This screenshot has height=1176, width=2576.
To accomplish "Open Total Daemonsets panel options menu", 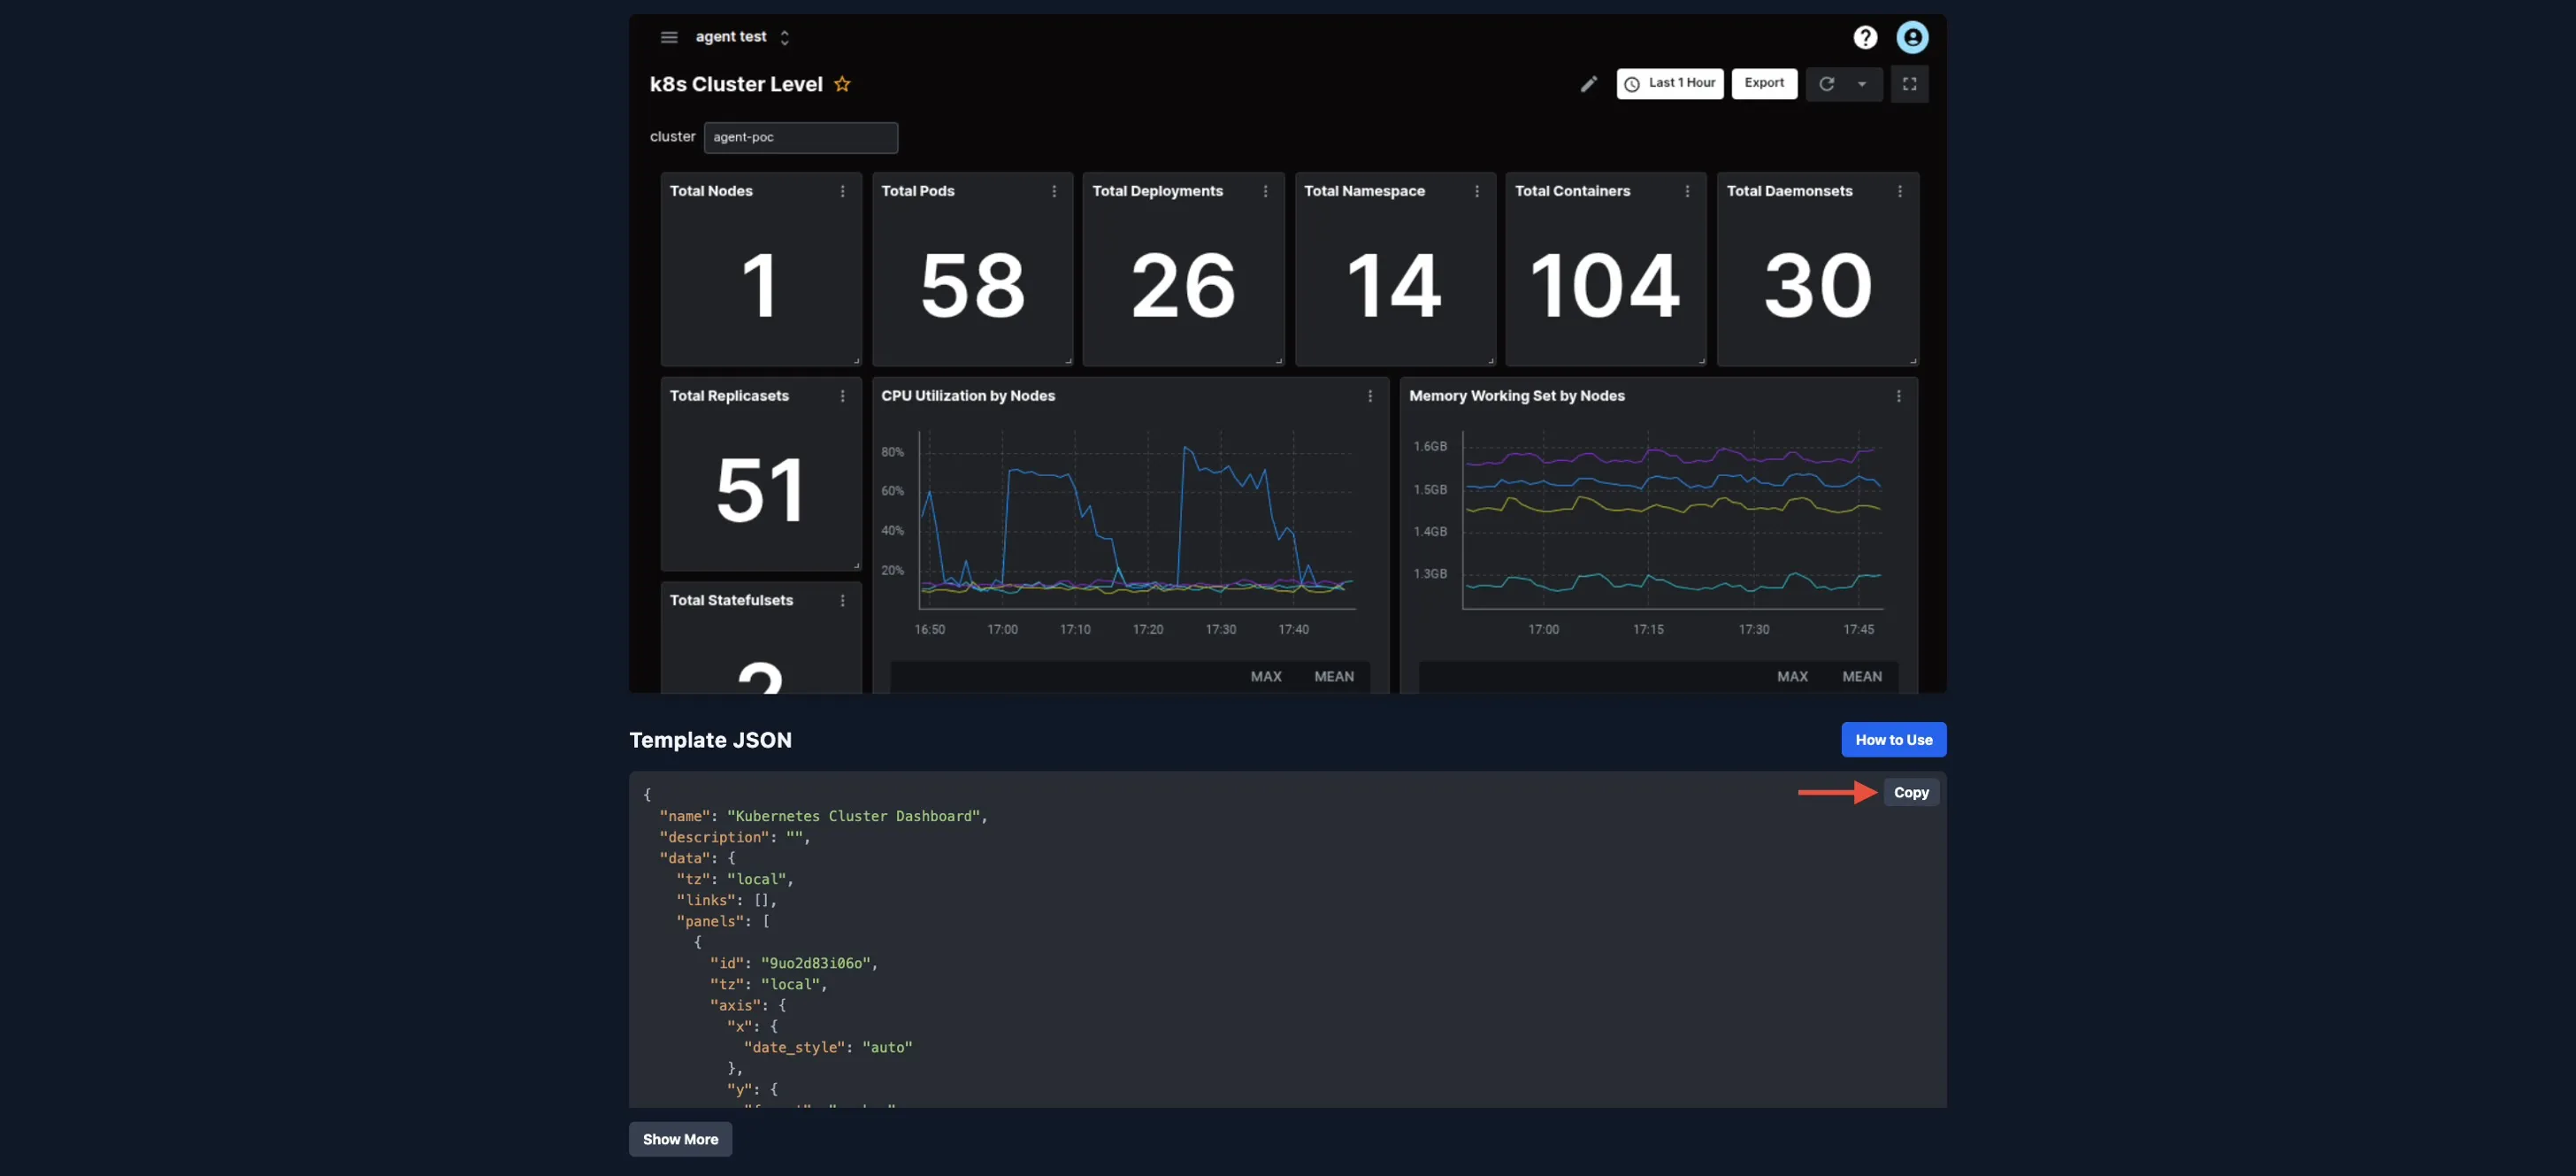I will [1900, 191].
